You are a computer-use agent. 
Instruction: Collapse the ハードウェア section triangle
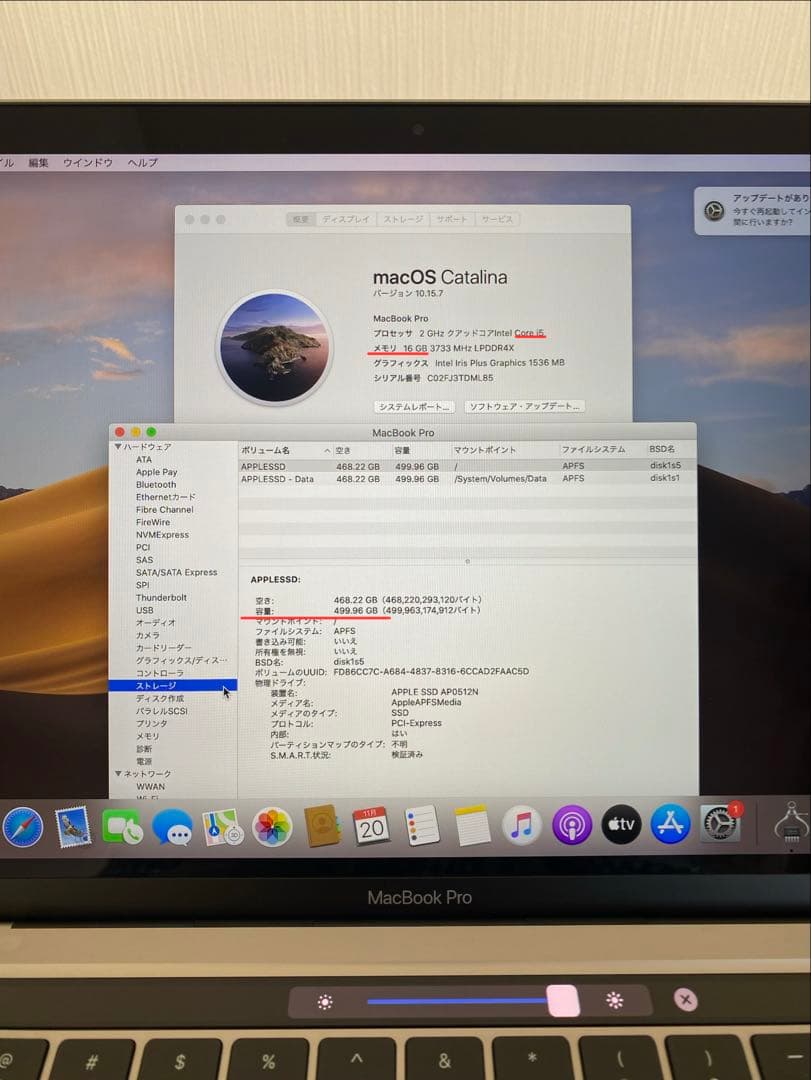click(117, 447)
